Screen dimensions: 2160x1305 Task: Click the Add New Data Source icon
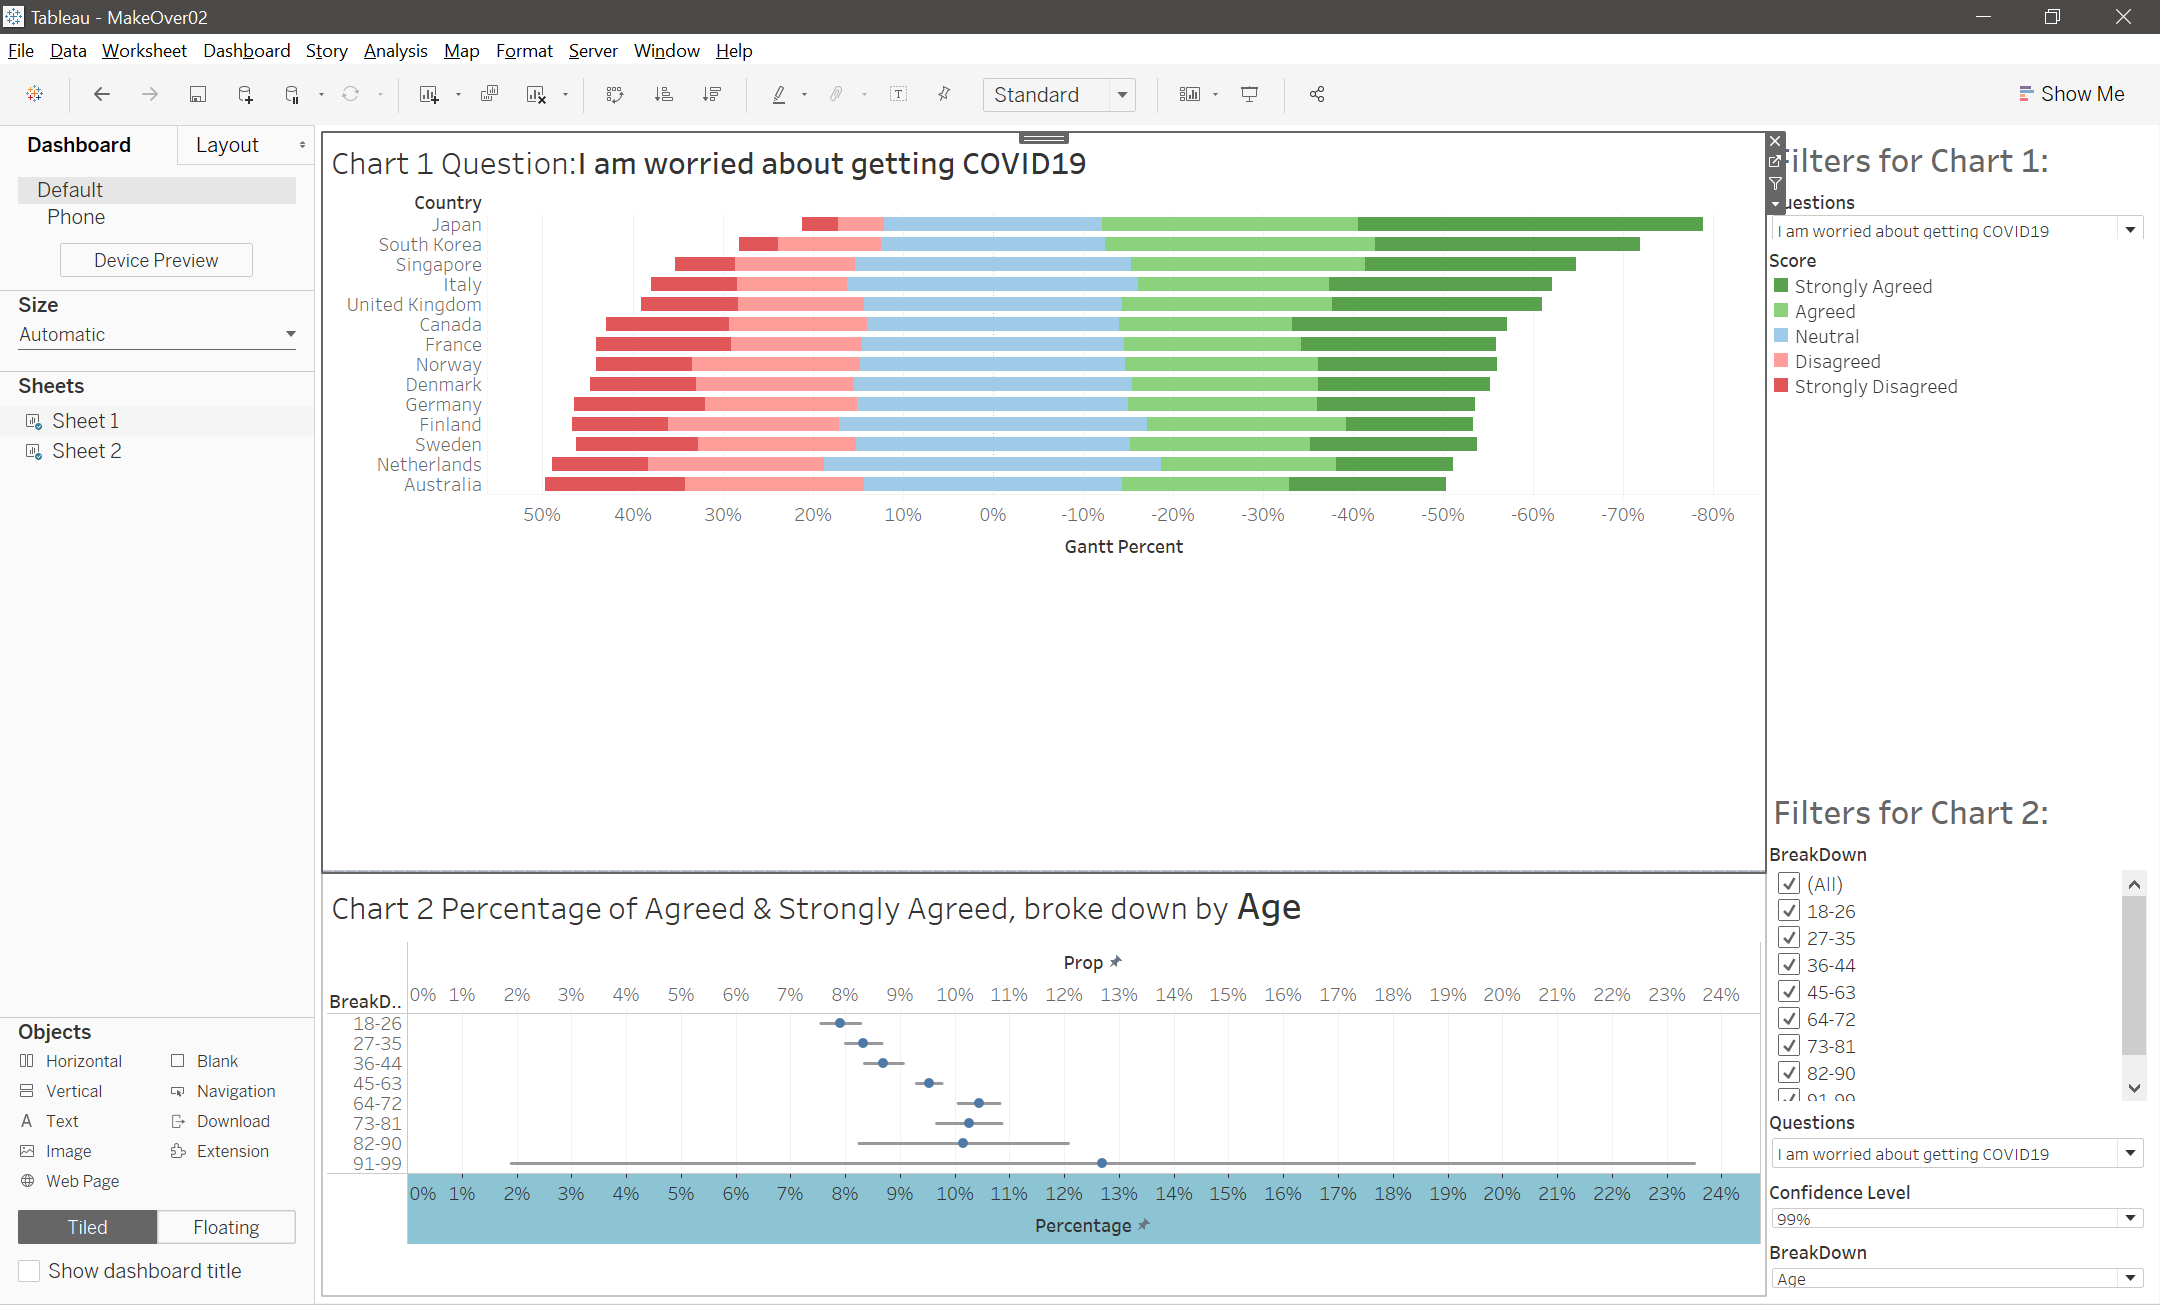[245, 94]
